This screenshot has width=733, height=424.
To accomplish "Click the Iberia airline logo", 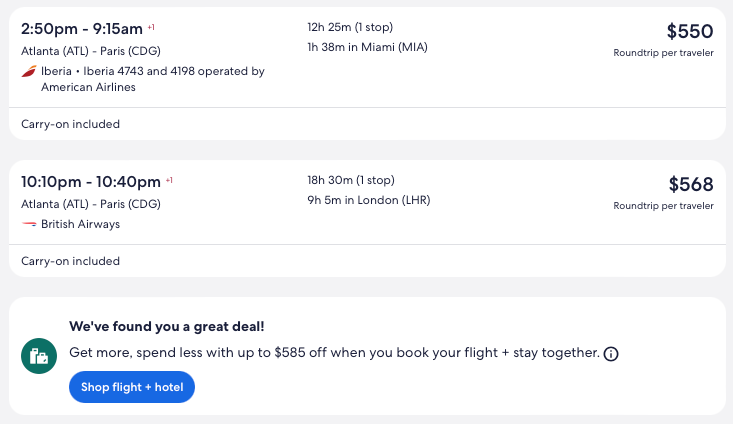I will (x=28, y=71).
